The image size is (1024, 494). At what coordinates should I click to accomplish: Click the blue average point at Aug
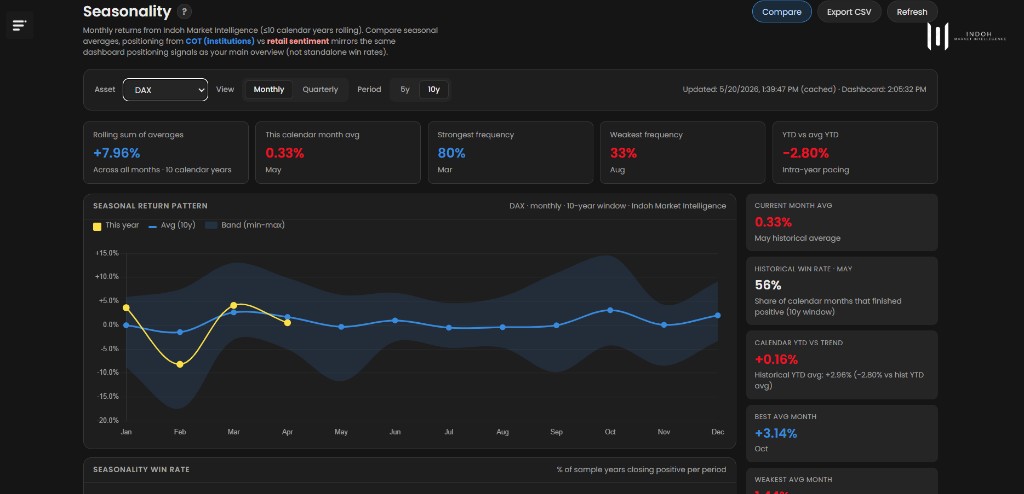click(502, 327)
